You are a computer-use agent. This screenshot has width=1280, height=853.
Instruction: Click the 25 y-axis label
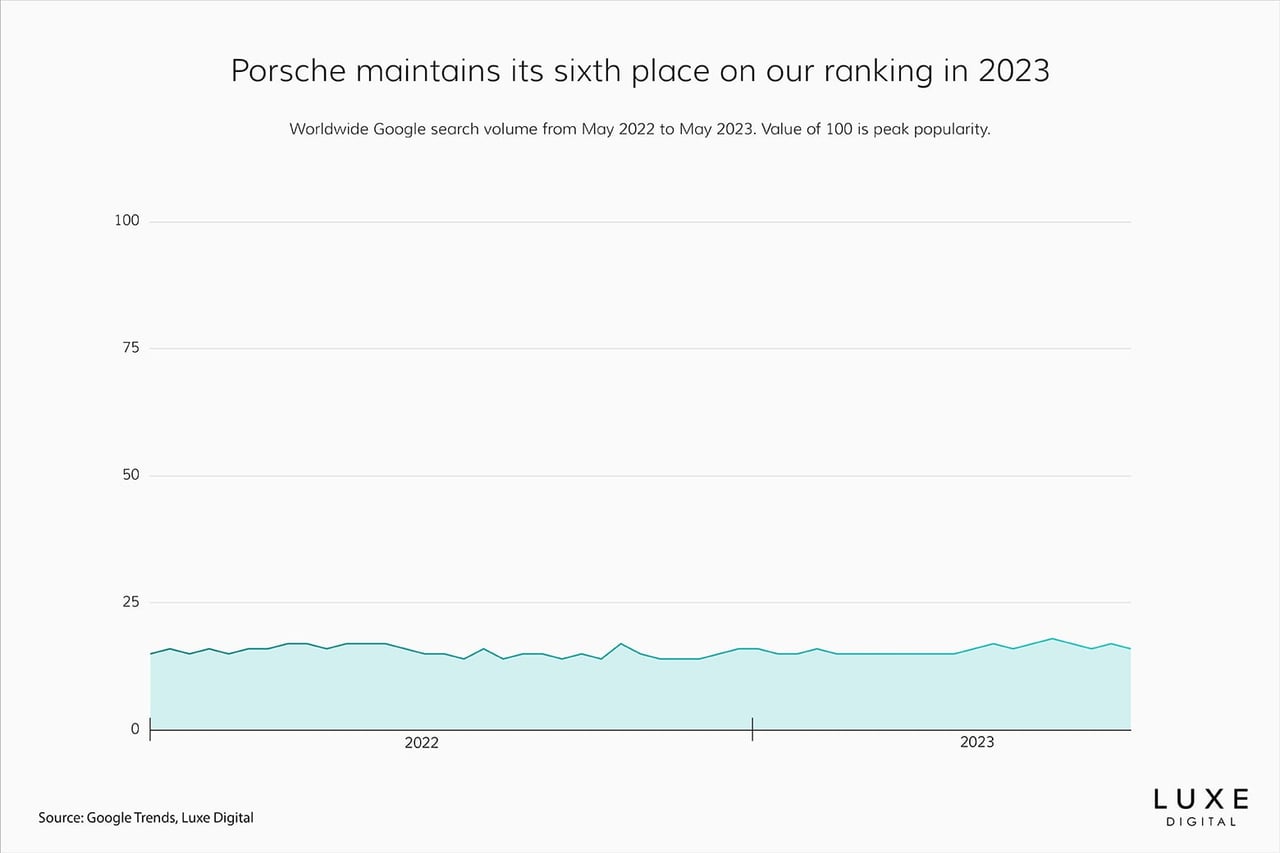tap(131, 601)
